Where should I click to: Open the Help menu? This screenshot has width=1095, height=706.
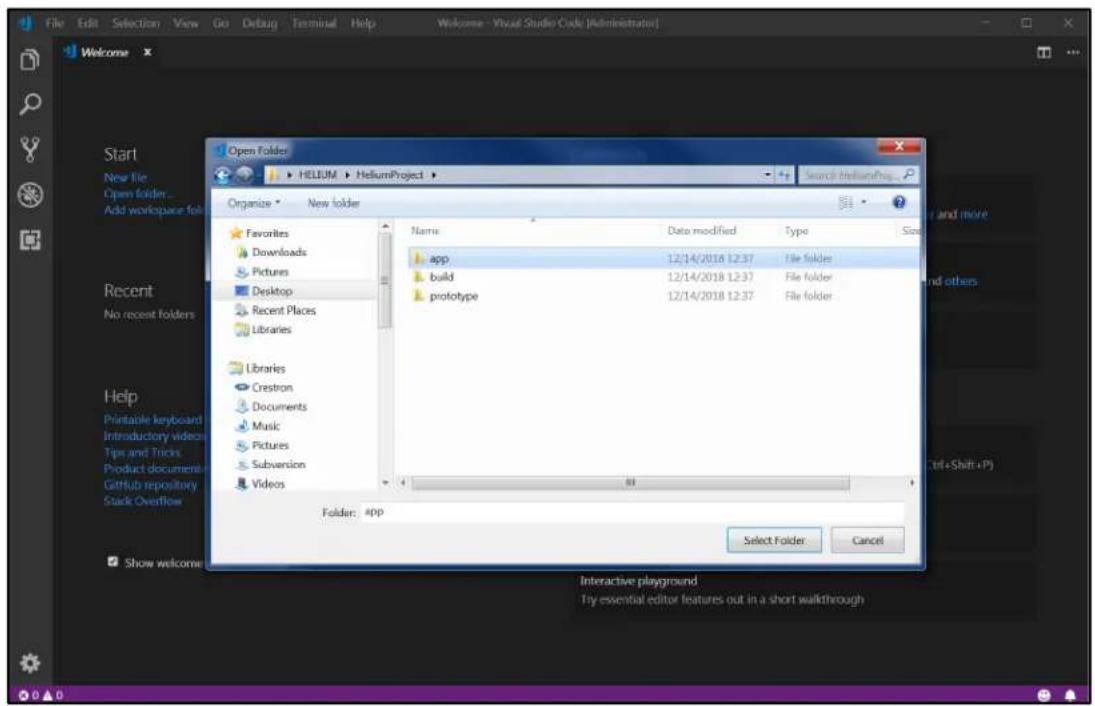click(x=362, y=23)
